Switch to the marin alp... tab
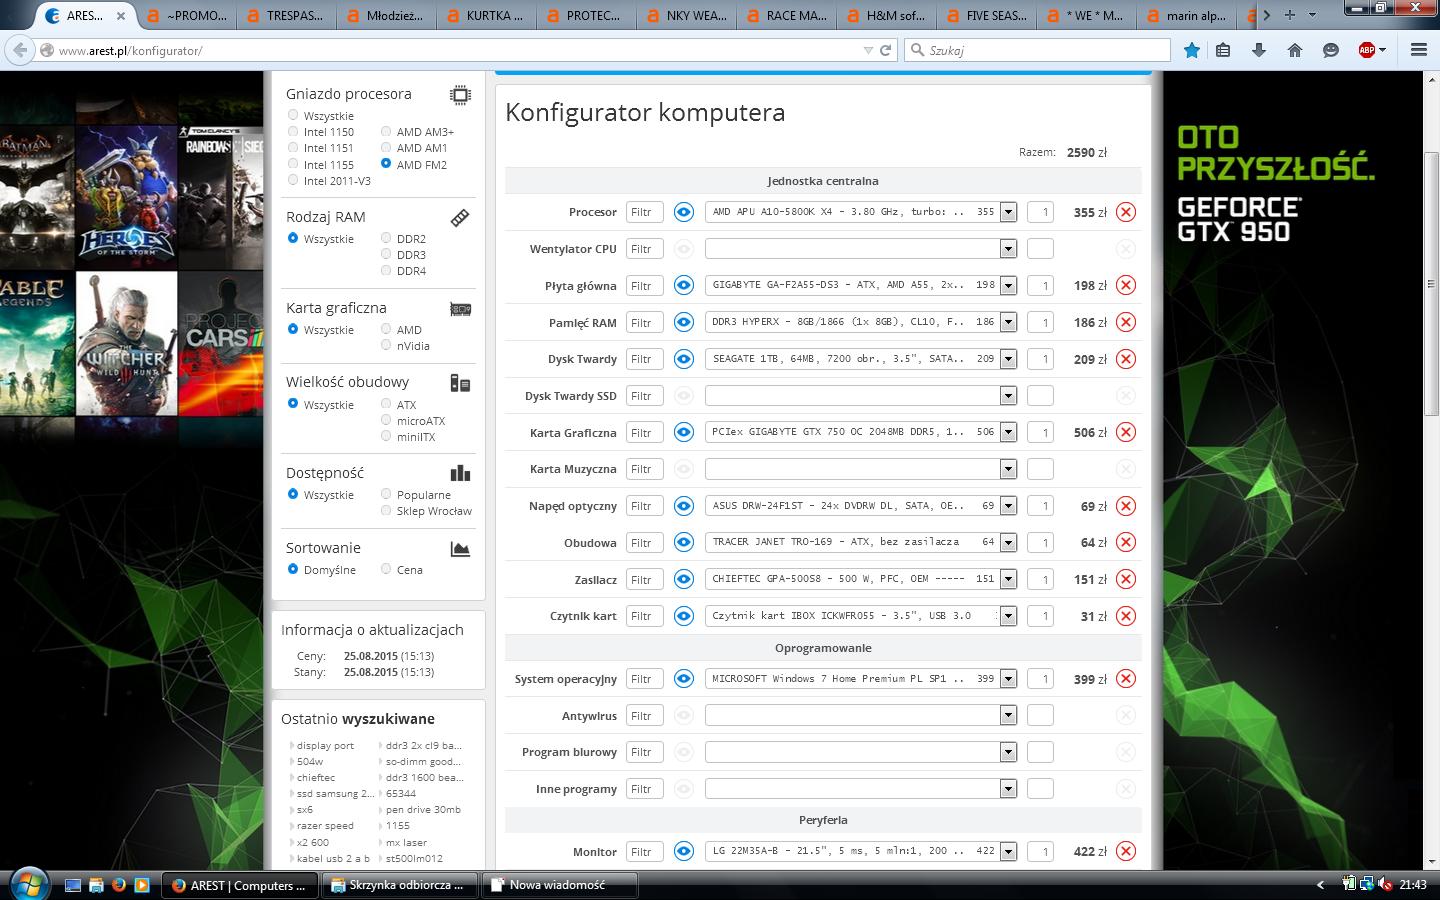Viewport: 1440px width, 900px height. pos(1185,15)
